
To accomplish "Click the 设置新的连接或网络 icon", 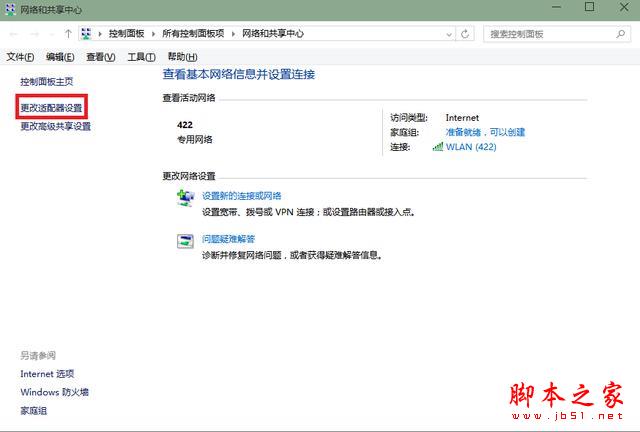I will pos(185,198).
